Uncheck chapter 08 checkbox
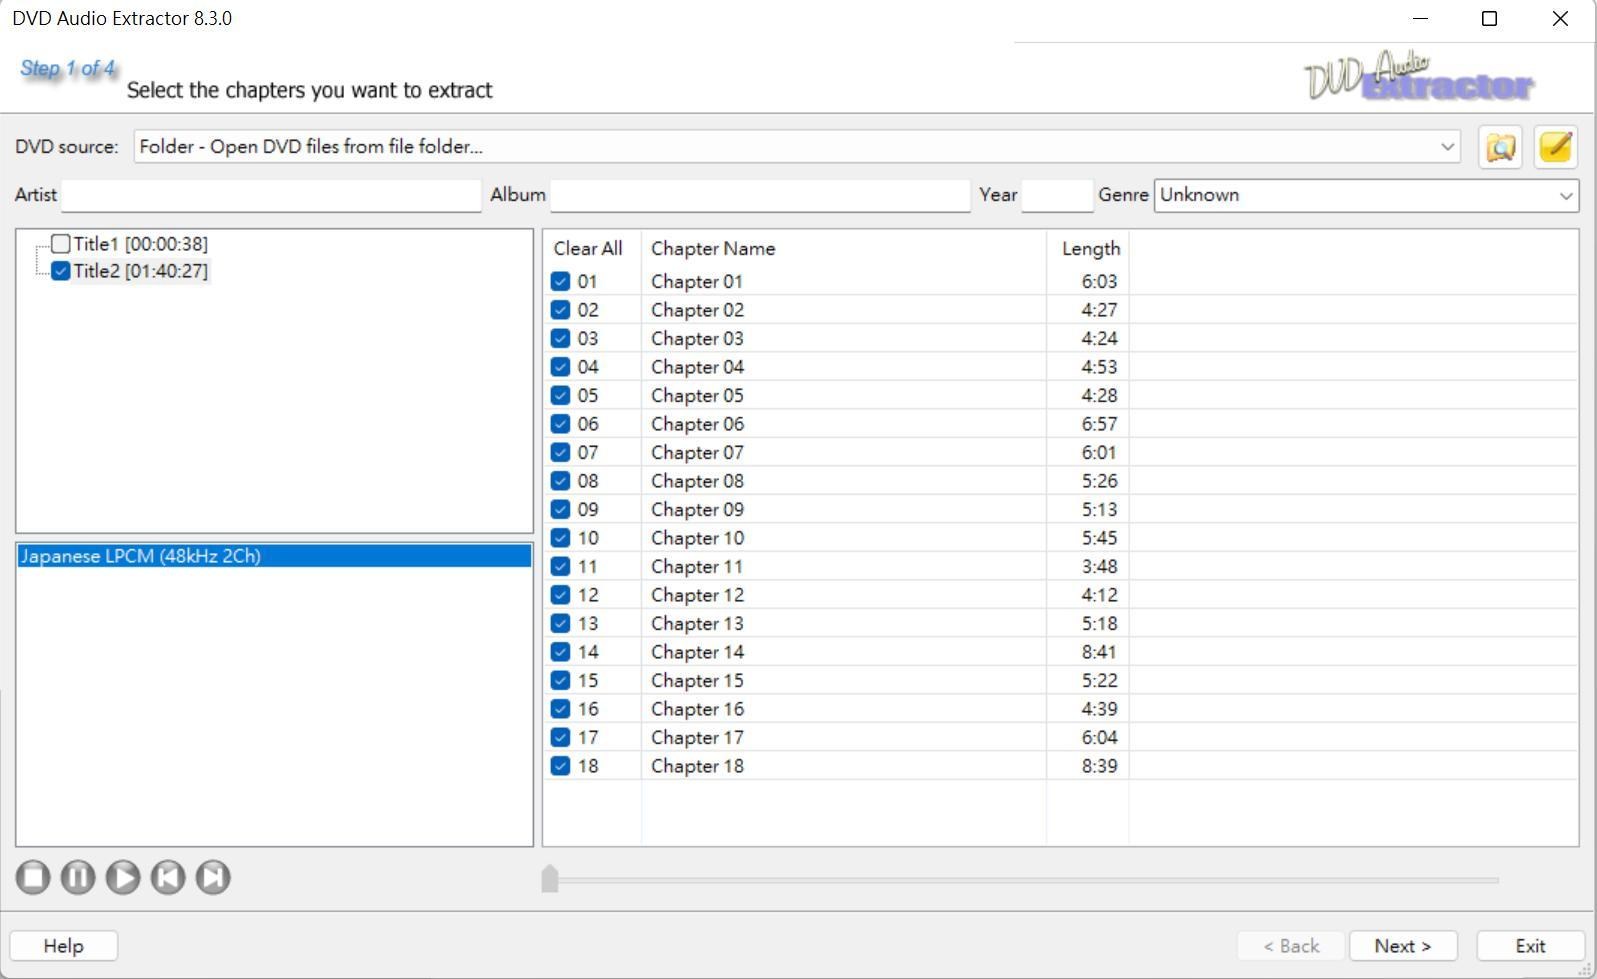1597x979 pixels. coord(560,481)
